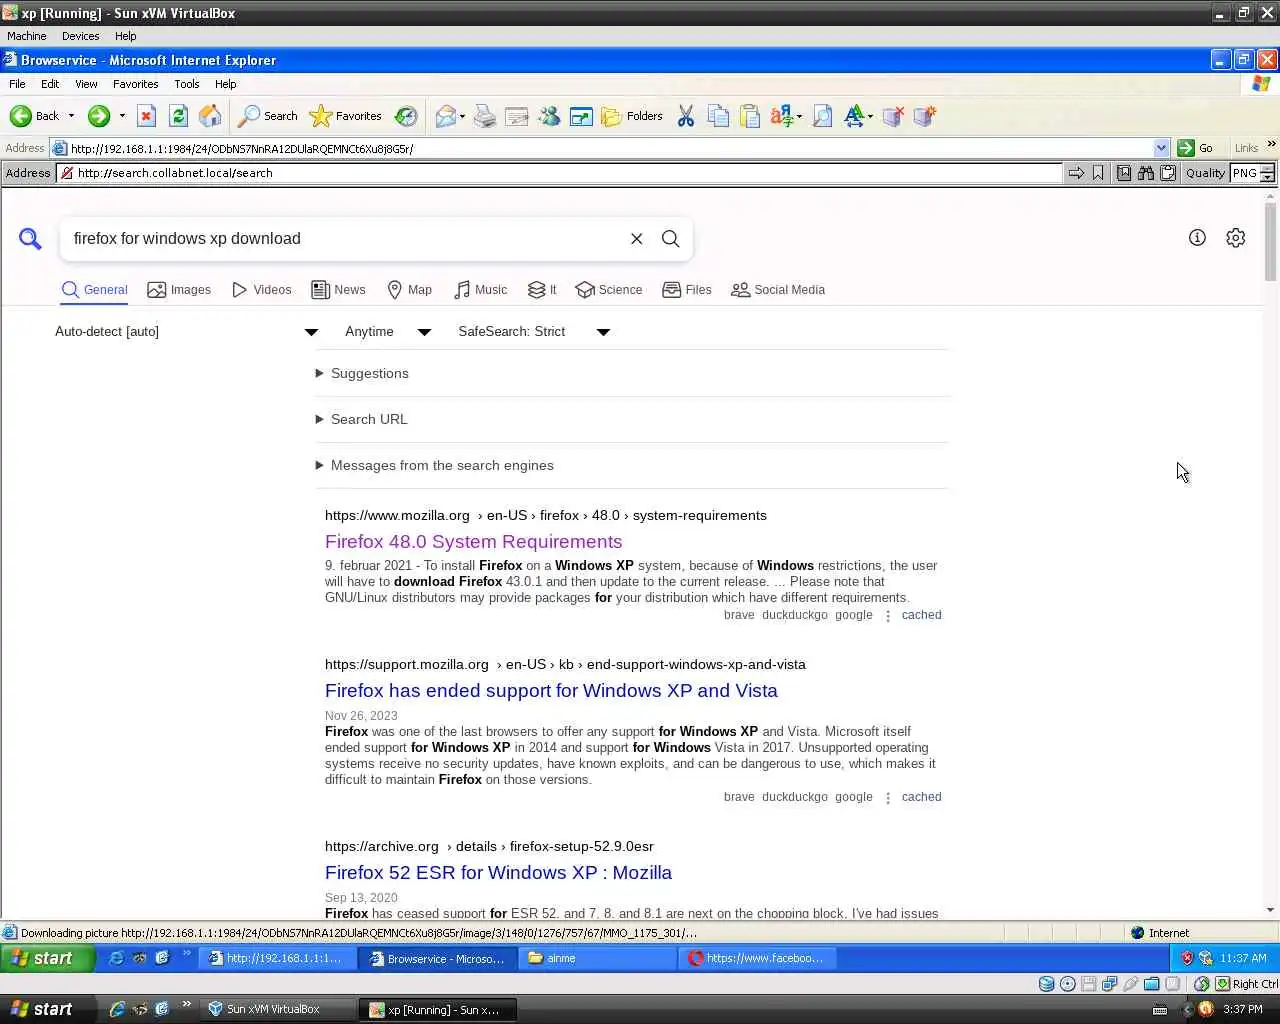Open search preferences gear icon
Screen dimensions: 1280x1024
1236,238
